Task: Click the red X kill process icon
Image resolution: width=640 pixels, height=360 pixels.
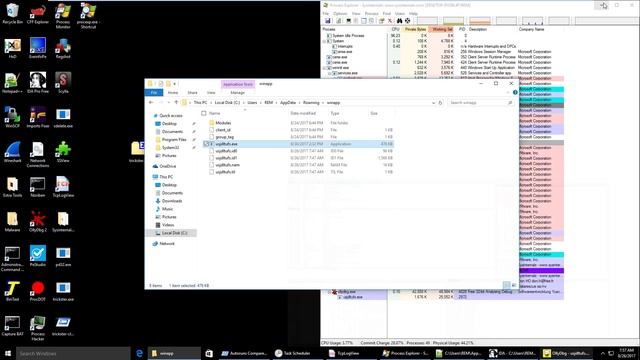Action: pyautogui.click(x=390, y=21)
